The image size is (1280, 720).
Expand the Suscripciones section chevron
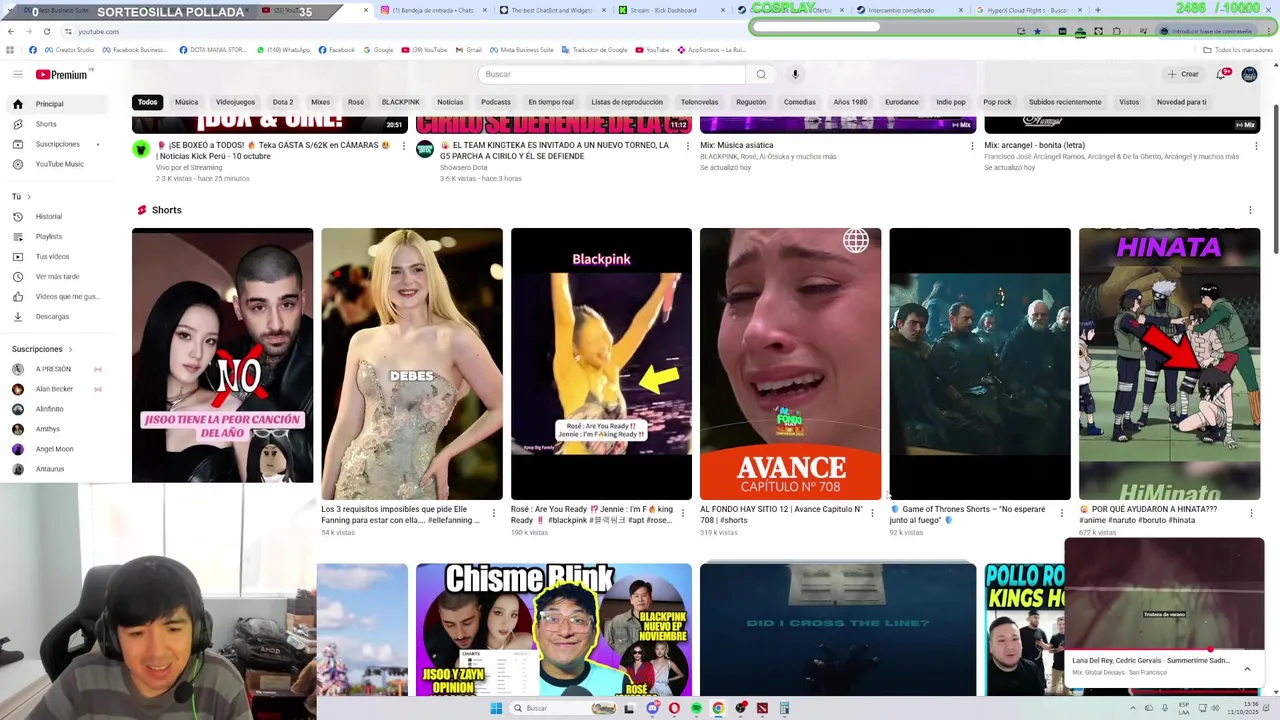point(70,349)
